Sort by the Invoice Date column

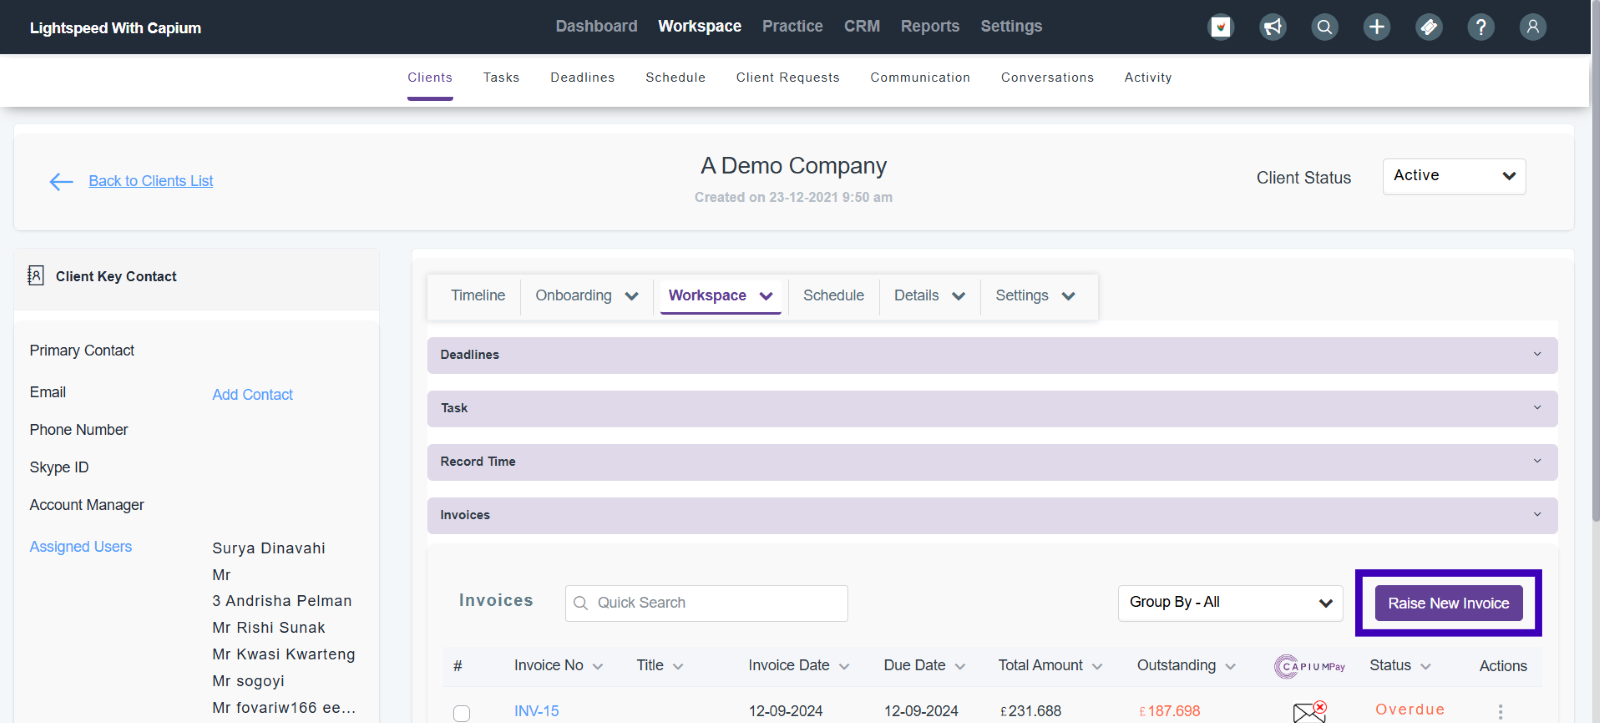pos(799,666)
